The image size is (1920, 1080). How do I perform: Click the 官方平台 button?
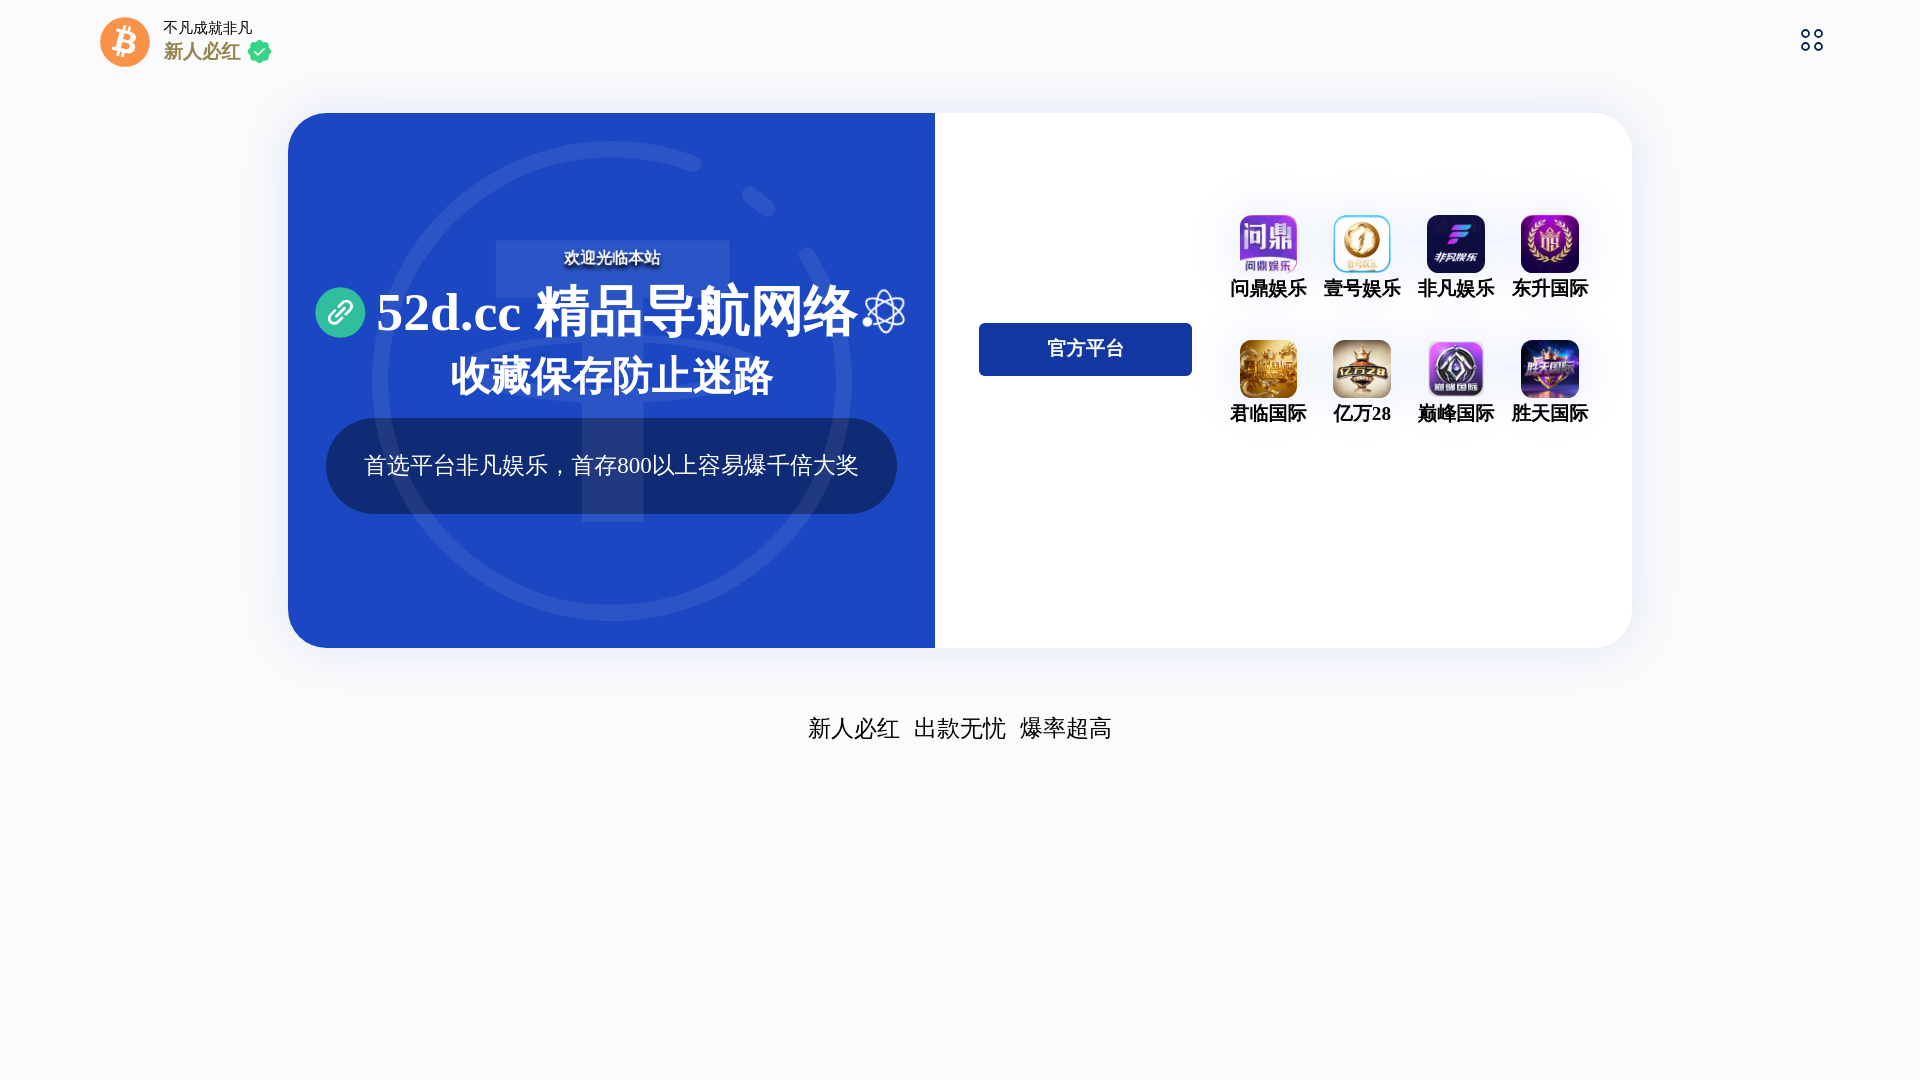[1085, 349]
